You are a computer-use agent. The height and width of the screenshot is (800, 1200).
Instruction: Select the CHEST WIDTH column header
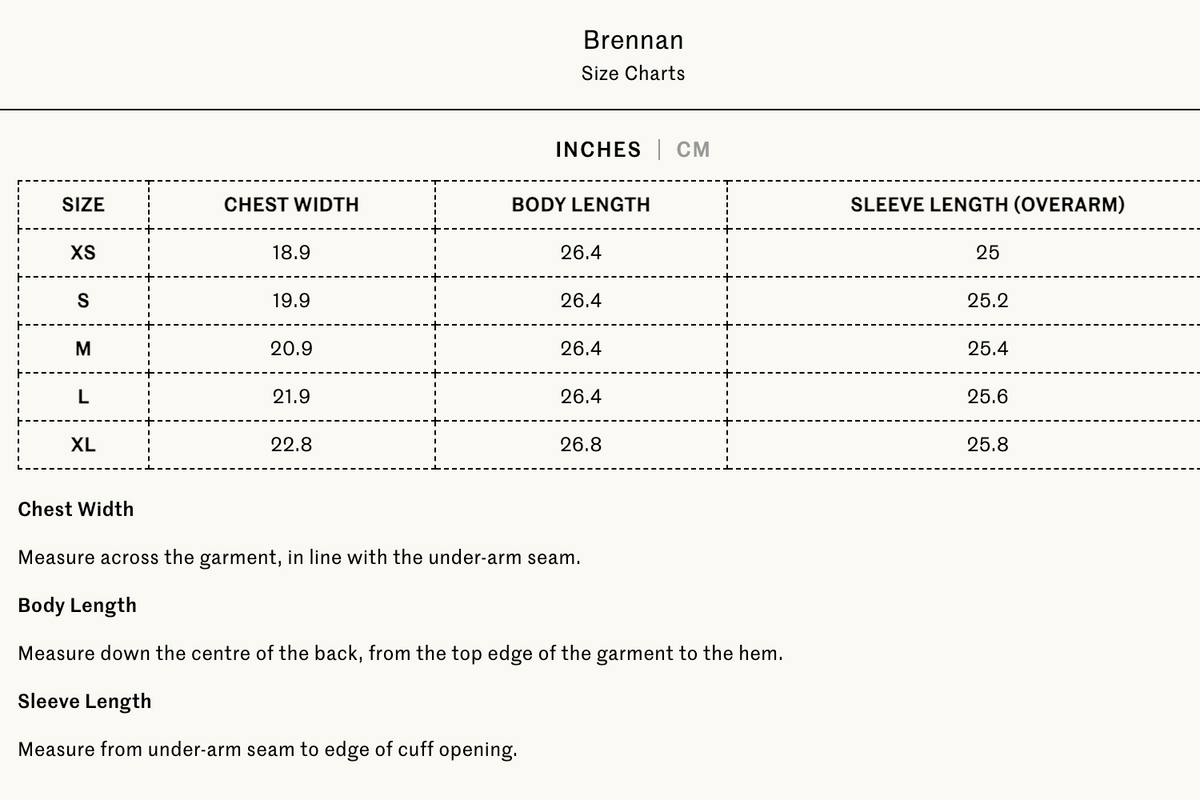tap(291, 205)
